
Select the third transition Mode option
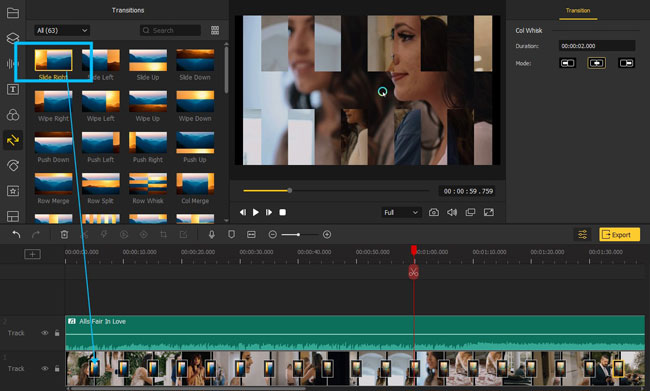pos(626,63)
